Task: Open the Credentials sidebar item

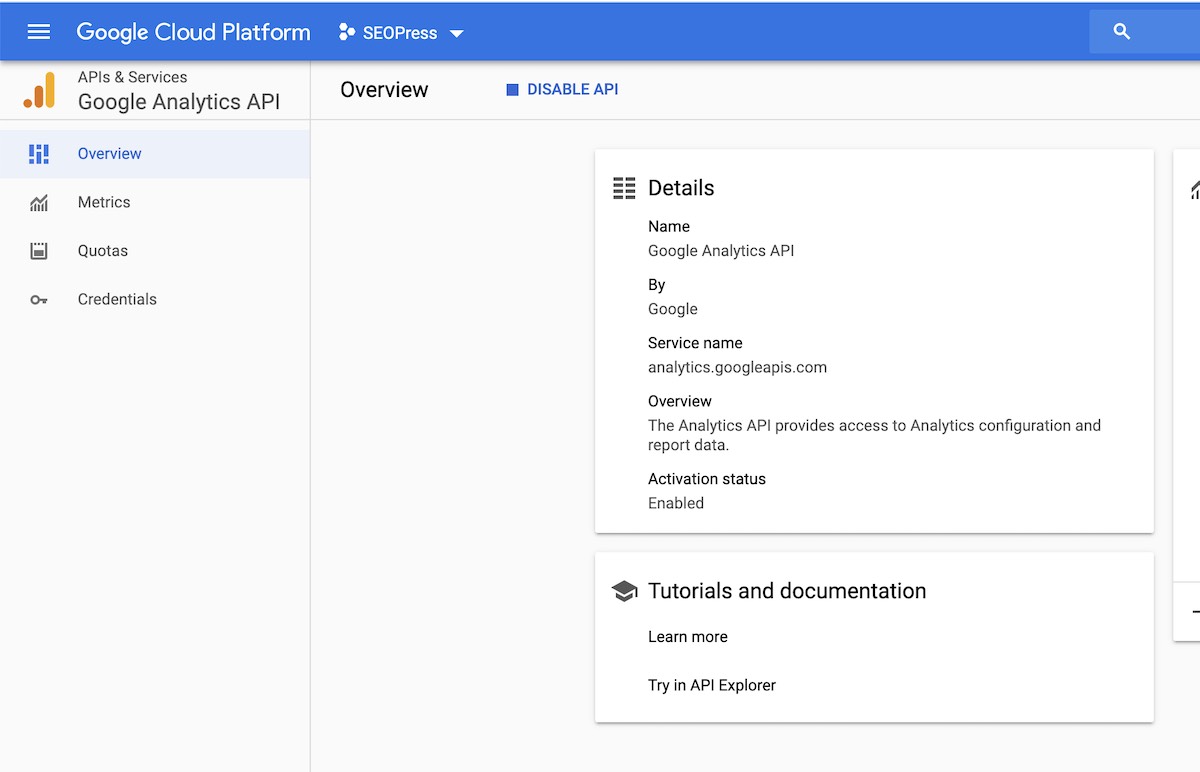Action: (x=155, y=299)
